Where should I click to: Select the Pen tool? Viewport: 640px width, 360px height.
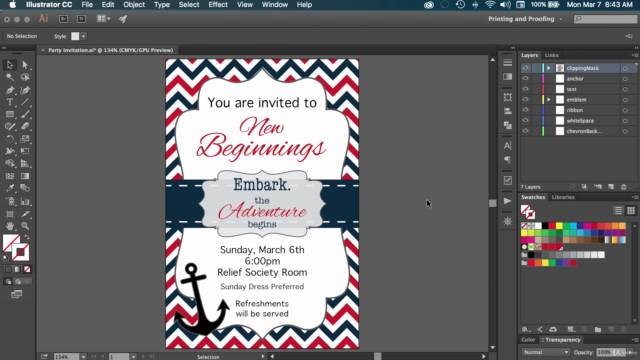10,90
